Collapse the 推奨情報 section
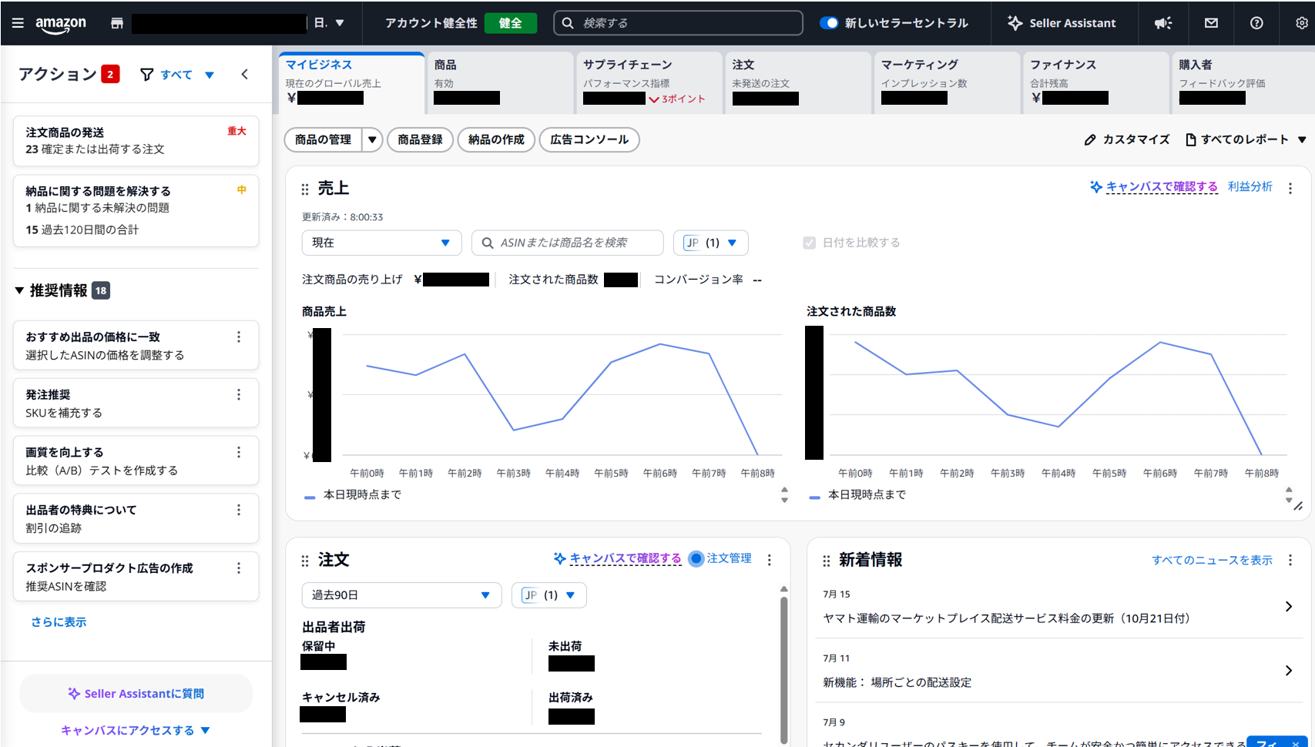 pyautogui.click(x=19, y=291)
